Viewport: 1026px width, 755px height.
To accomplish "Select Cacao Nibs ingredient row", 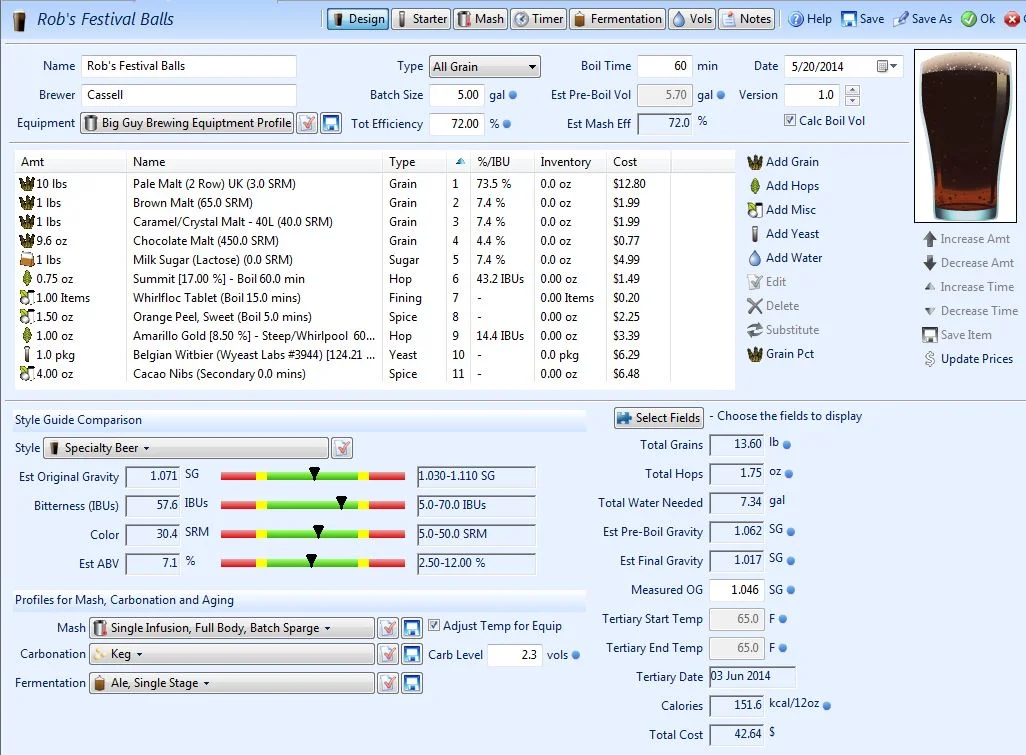I will tap(374, 374).
